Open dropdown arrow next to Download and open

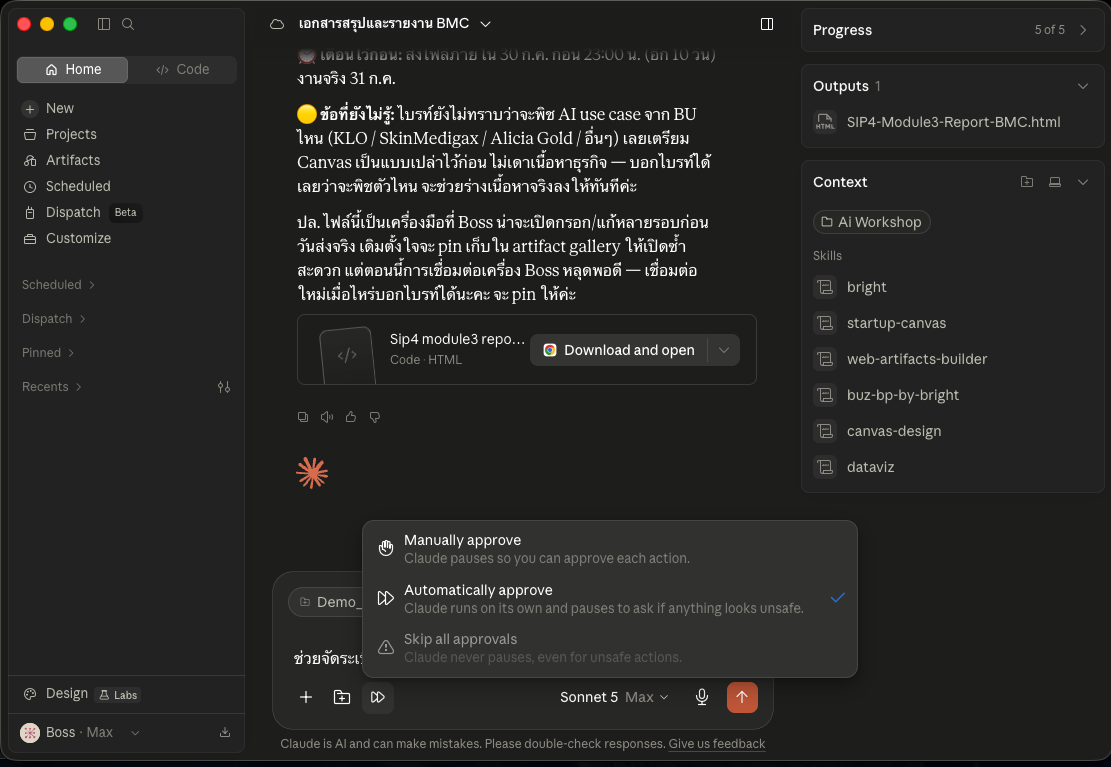[723, 350]
